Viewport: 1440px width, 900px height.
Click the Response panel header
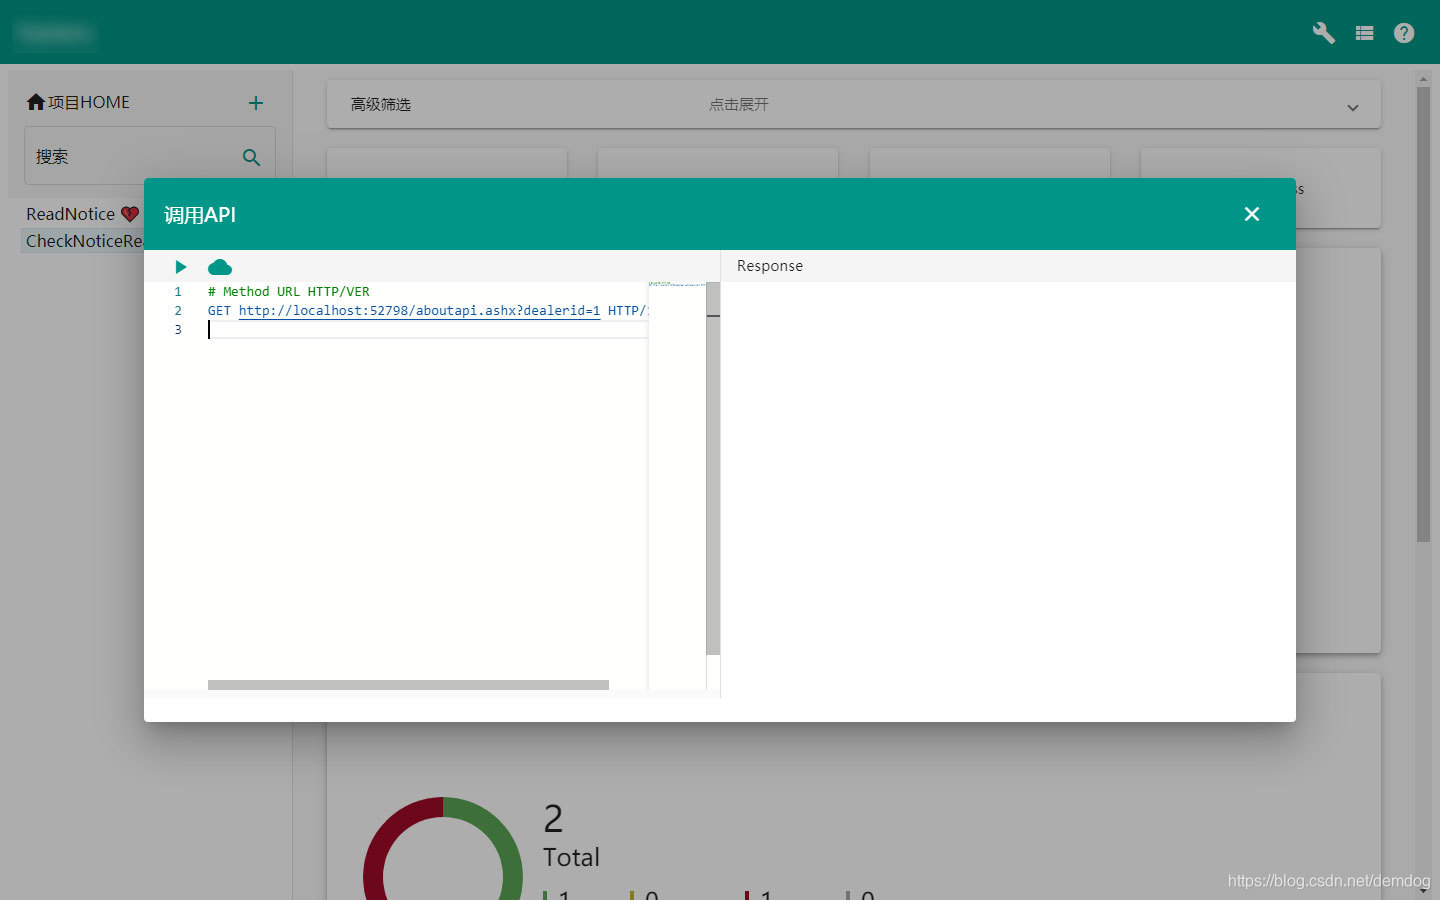1008,266
